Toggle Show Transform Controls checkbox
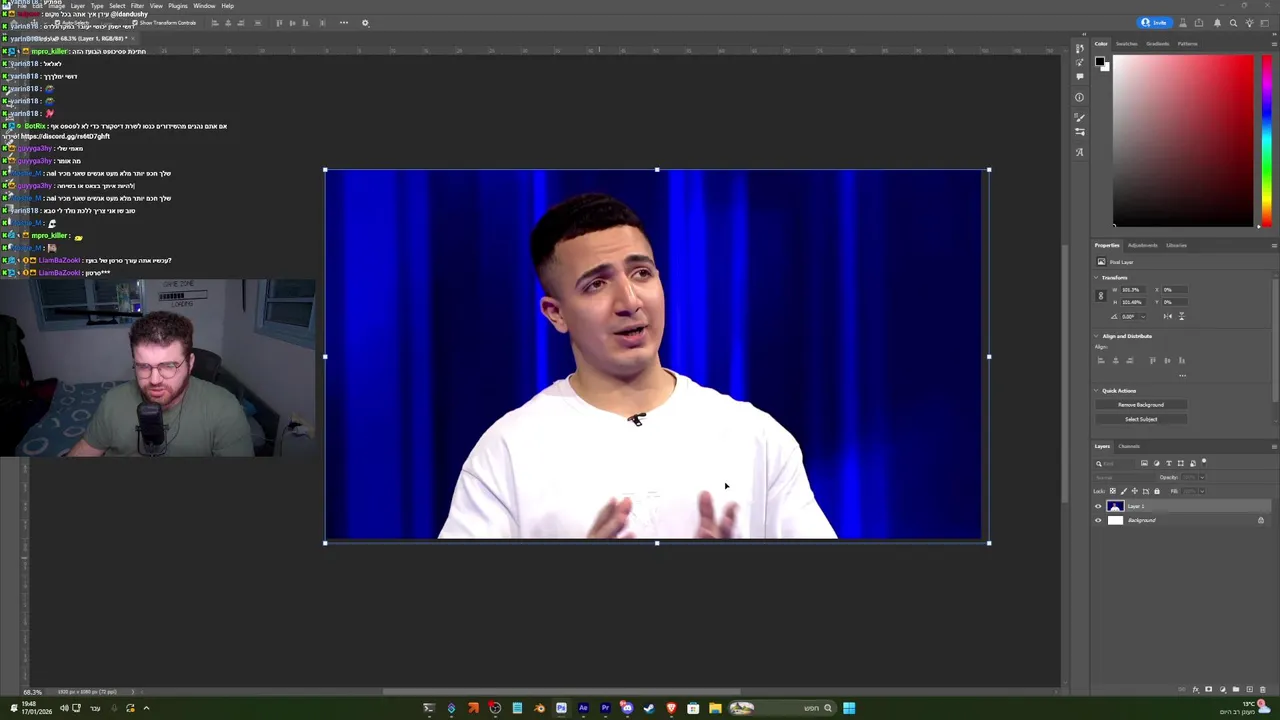Image resolution: width=1280 pixels, height=720 pixels. [x=135, y=23]
